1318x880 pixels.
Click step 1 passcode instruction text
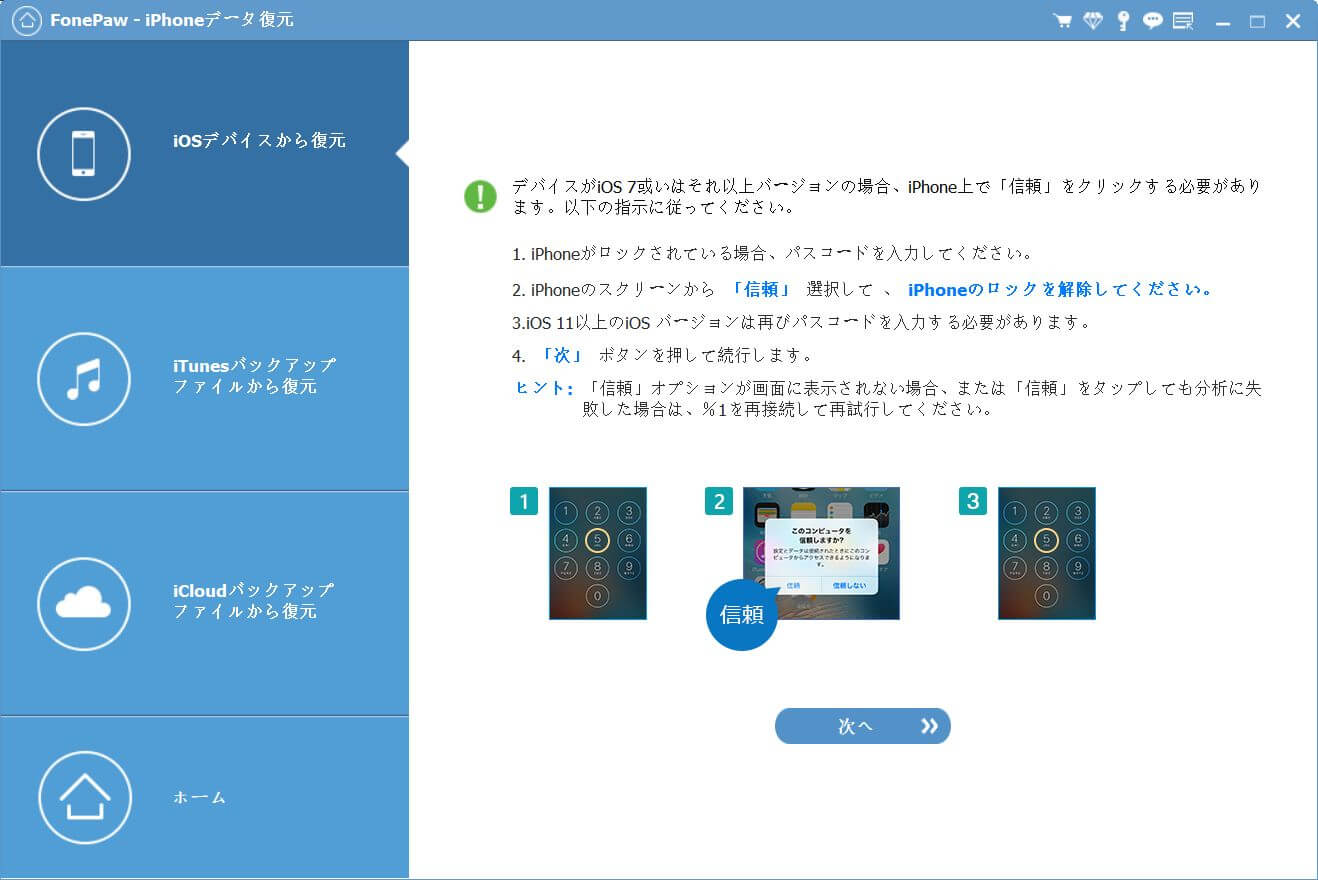point(772,254)
